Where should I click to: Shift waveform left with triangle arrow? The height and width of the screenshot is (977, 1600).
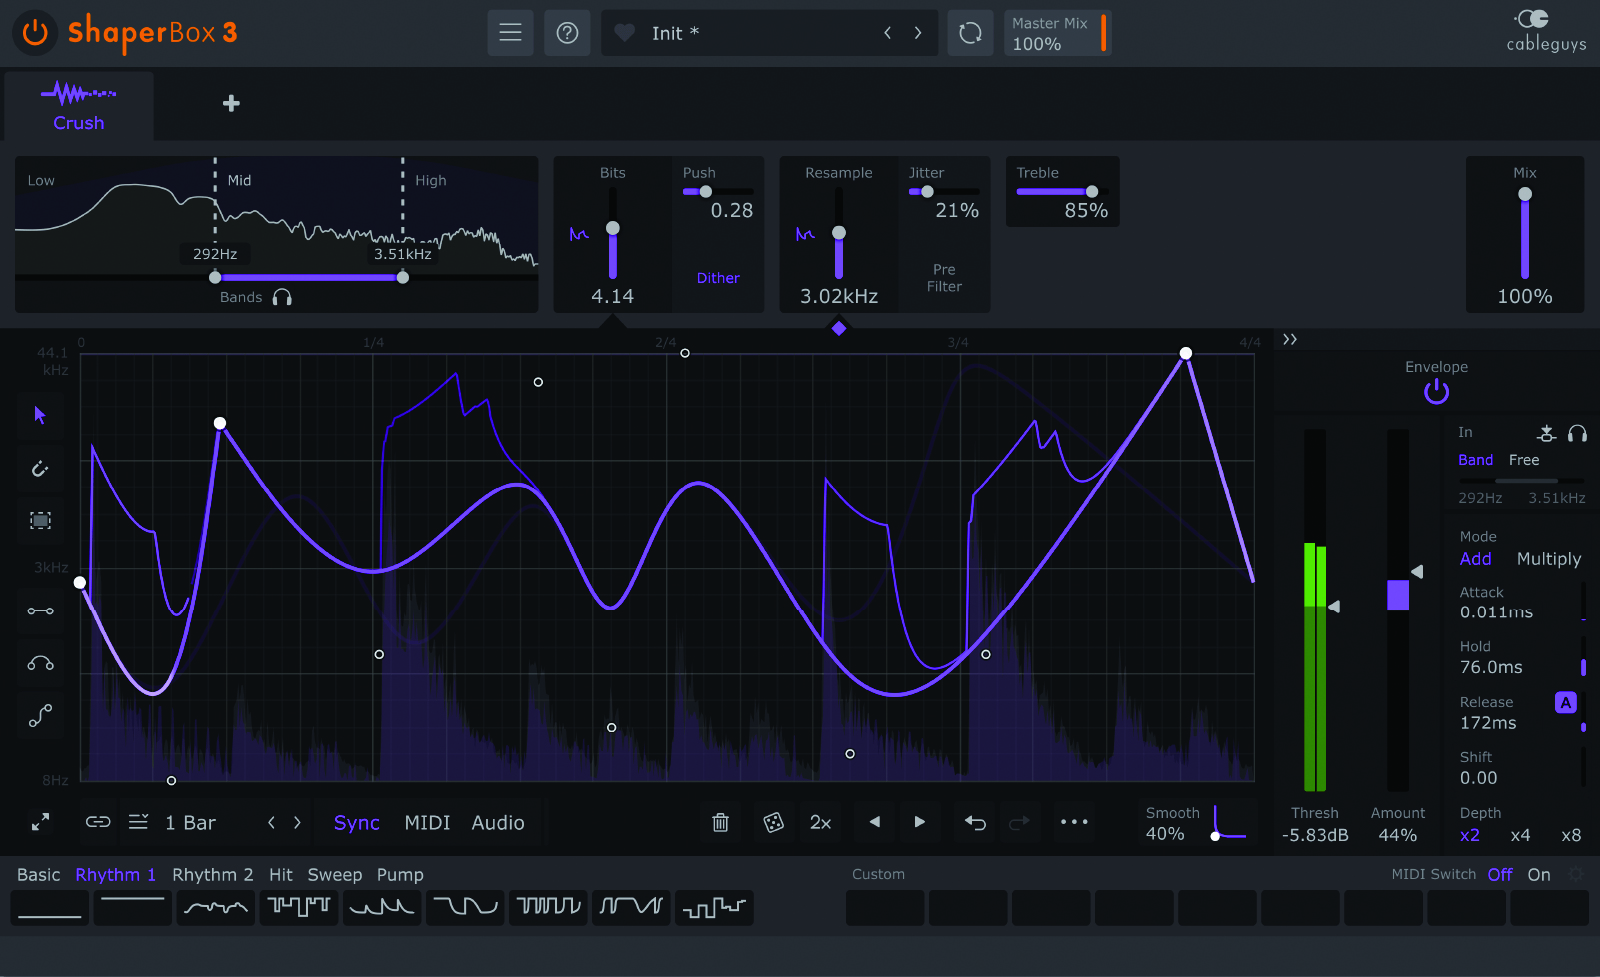[875, 822]
